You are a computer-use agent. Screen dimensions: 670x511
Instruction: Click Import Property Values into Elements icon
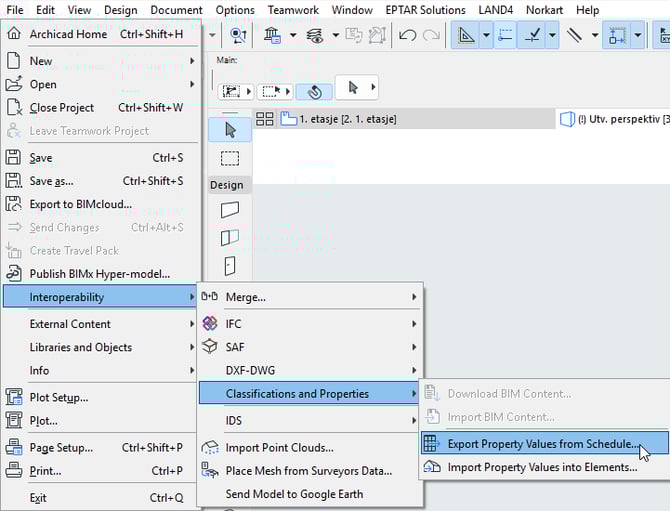432,467
